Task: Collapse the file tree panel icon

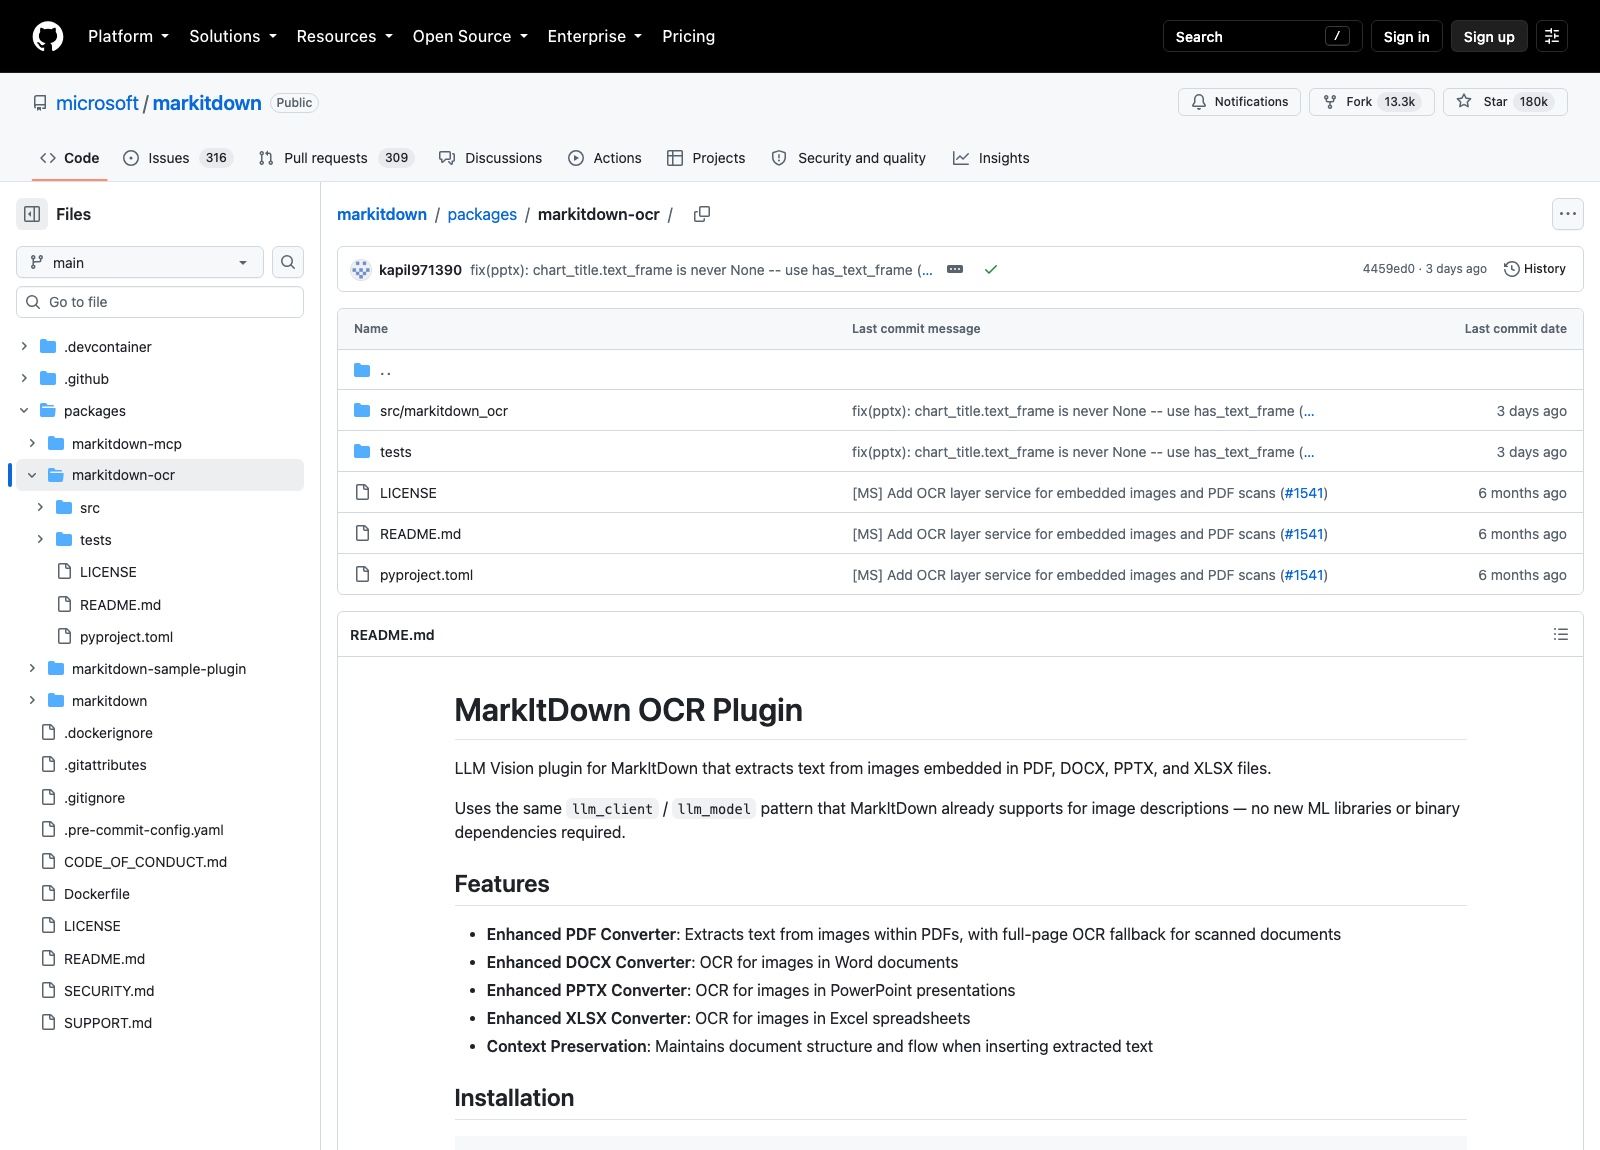Action: pyautogui.click(x=32, y=214)
